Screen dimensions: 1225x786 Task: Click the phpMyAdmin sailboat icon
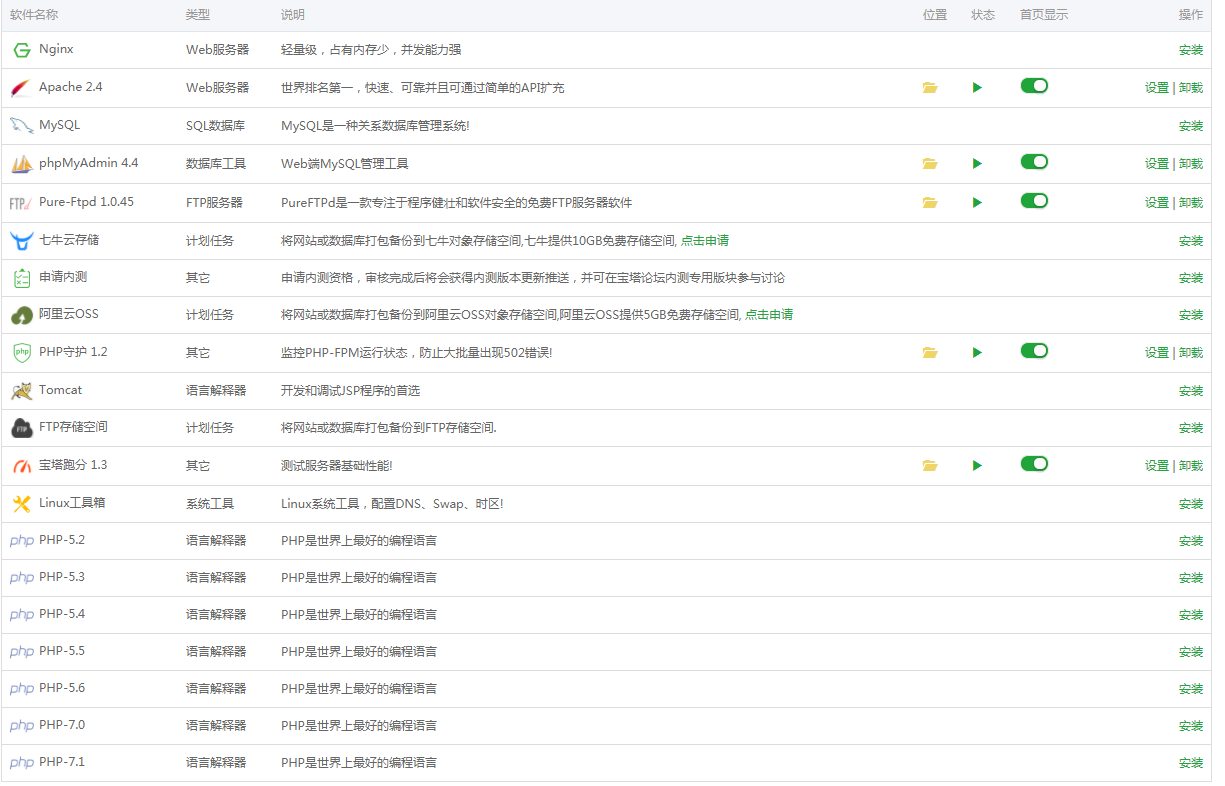(x=22, y=164)
